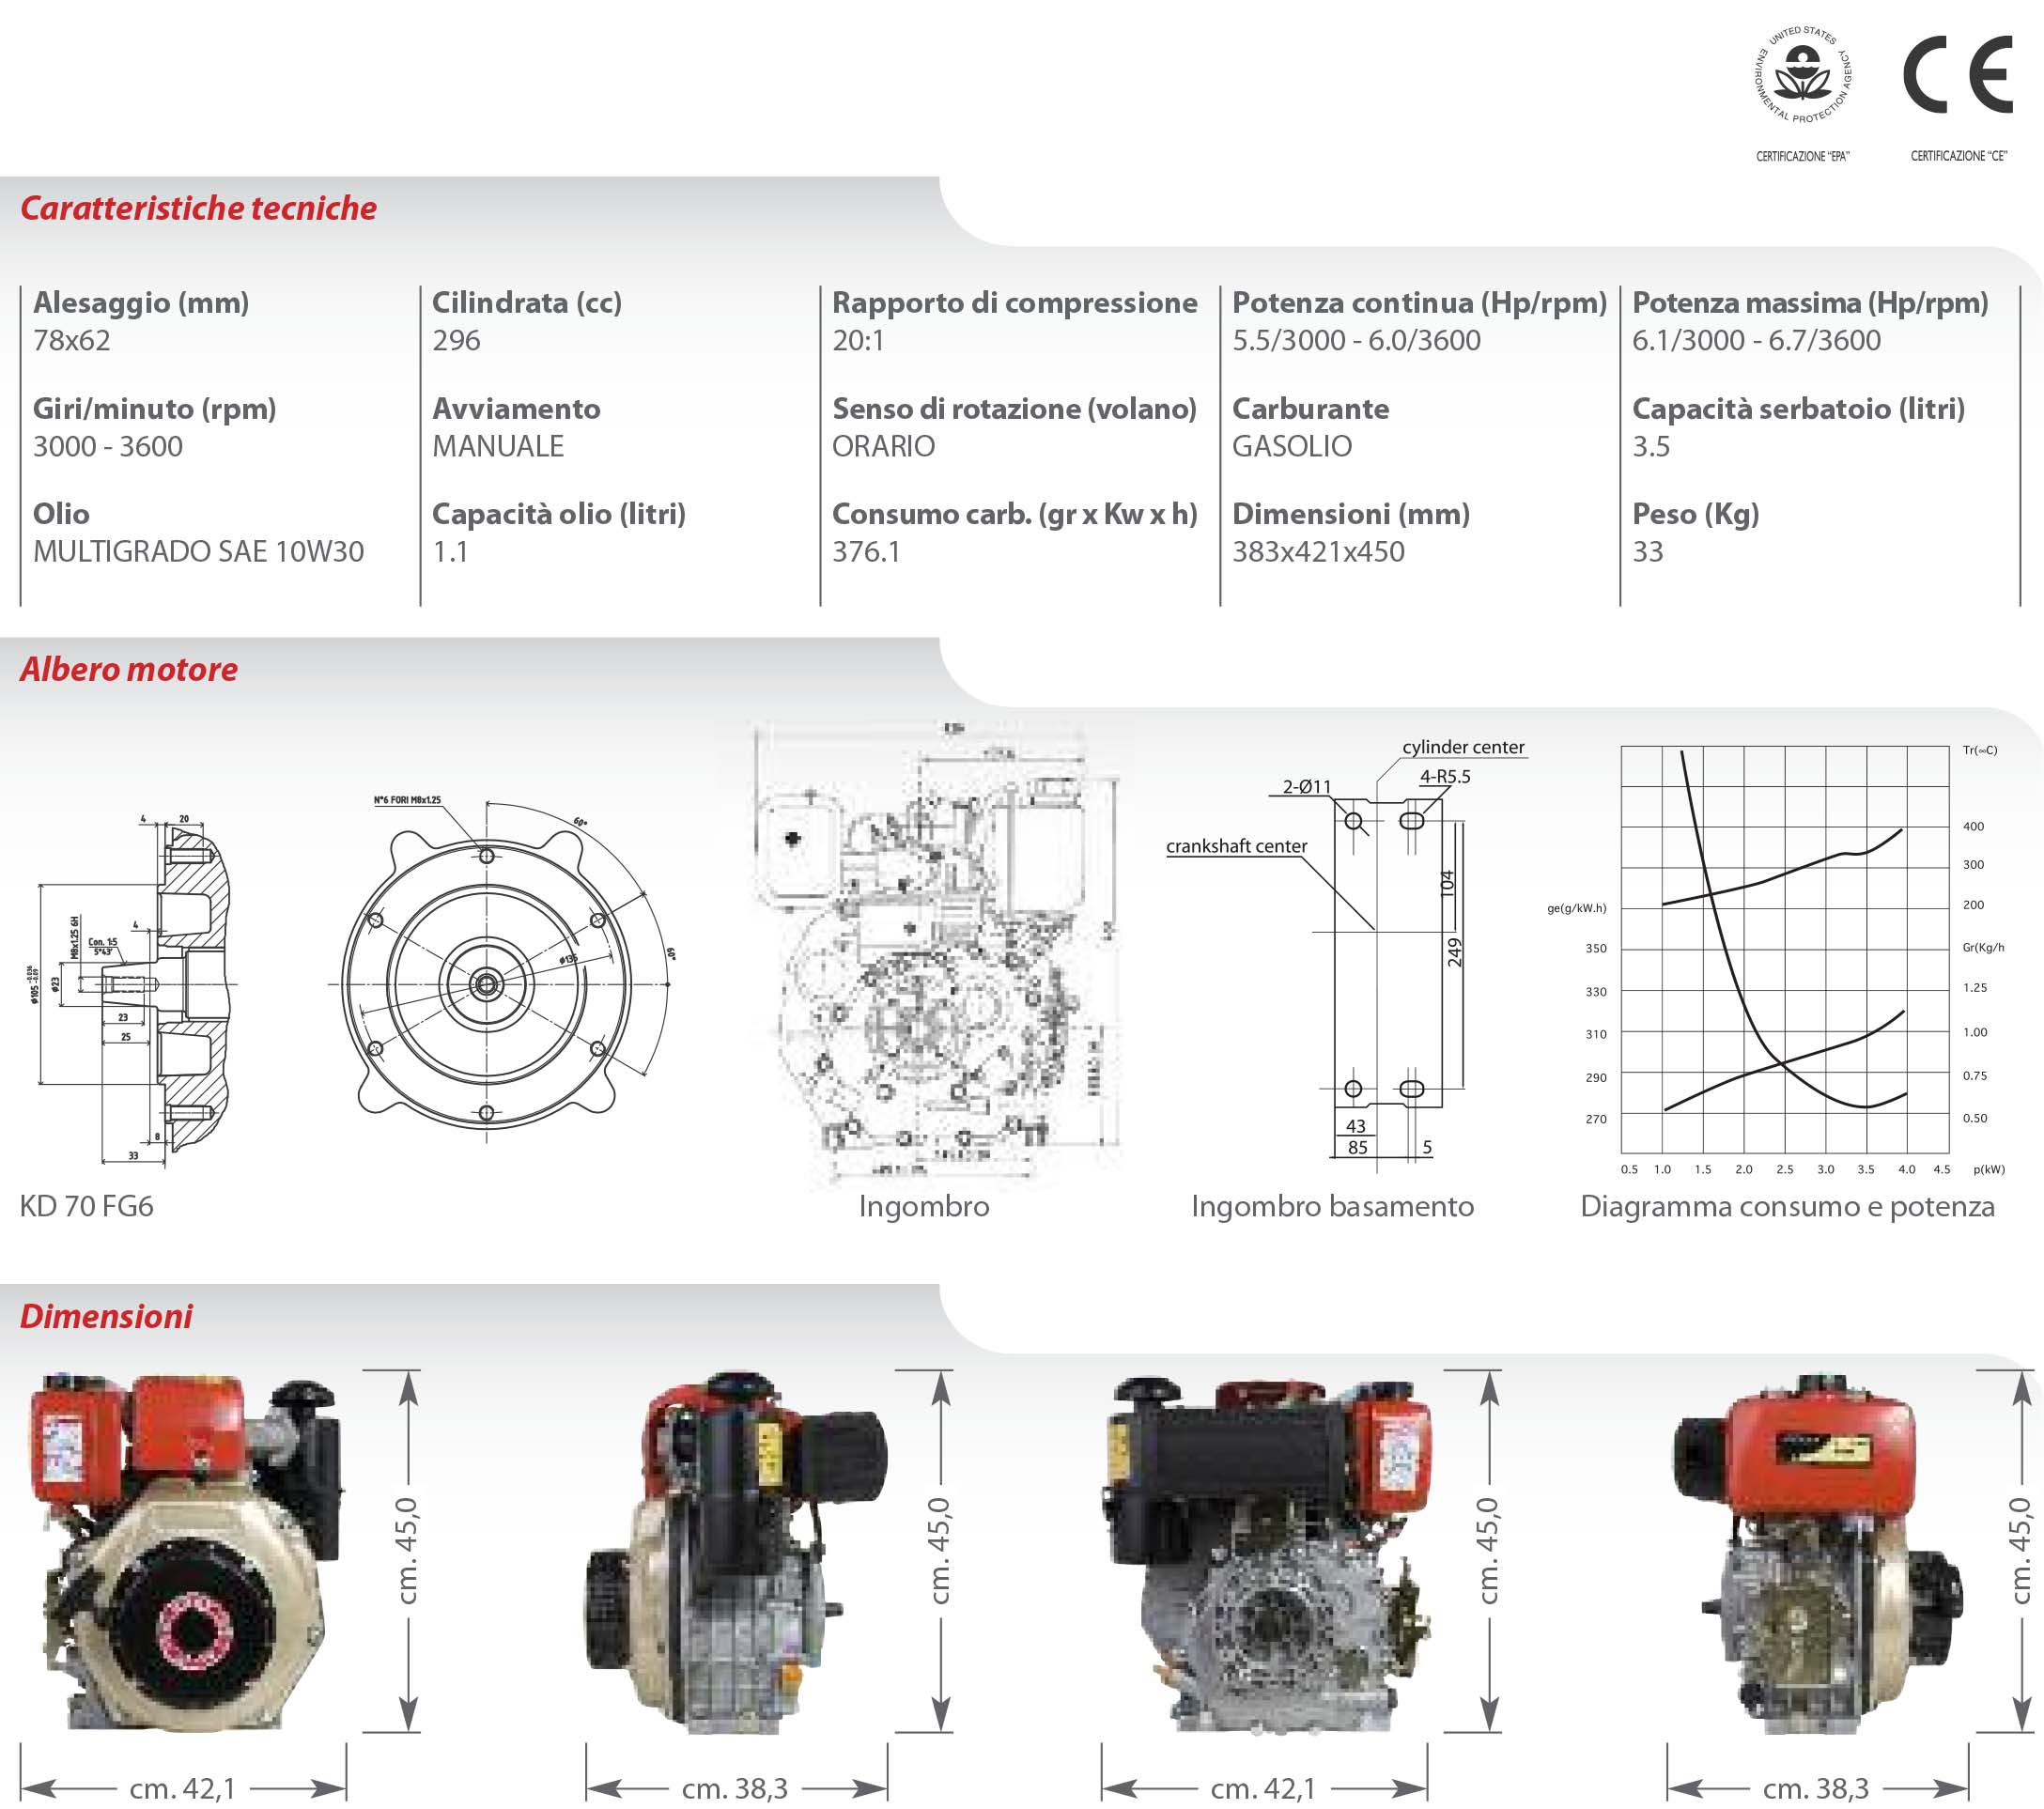This screenshot has width=2044, height=1809.
Task: Select the 'Dimensioni' section heading
Action: pyautogui.click(x=106, y=1316)
